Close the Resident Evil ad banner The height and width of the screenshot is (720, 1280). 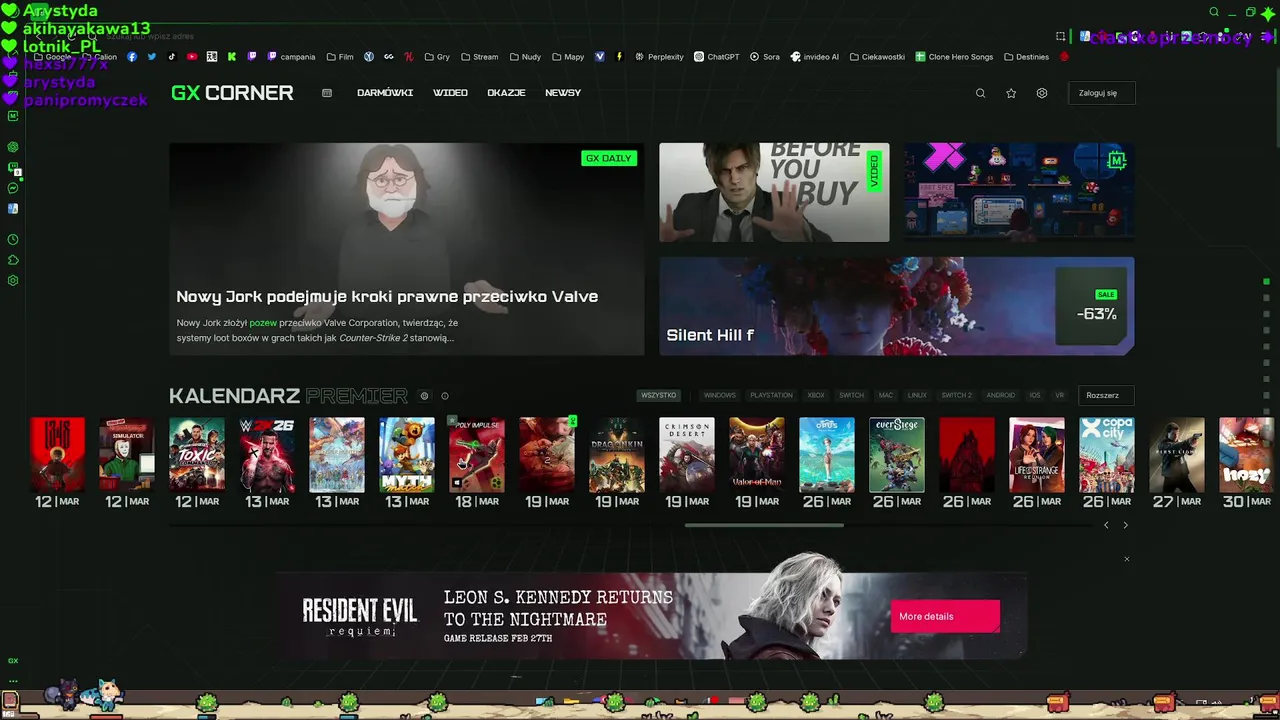click(x=1126, y=559)
